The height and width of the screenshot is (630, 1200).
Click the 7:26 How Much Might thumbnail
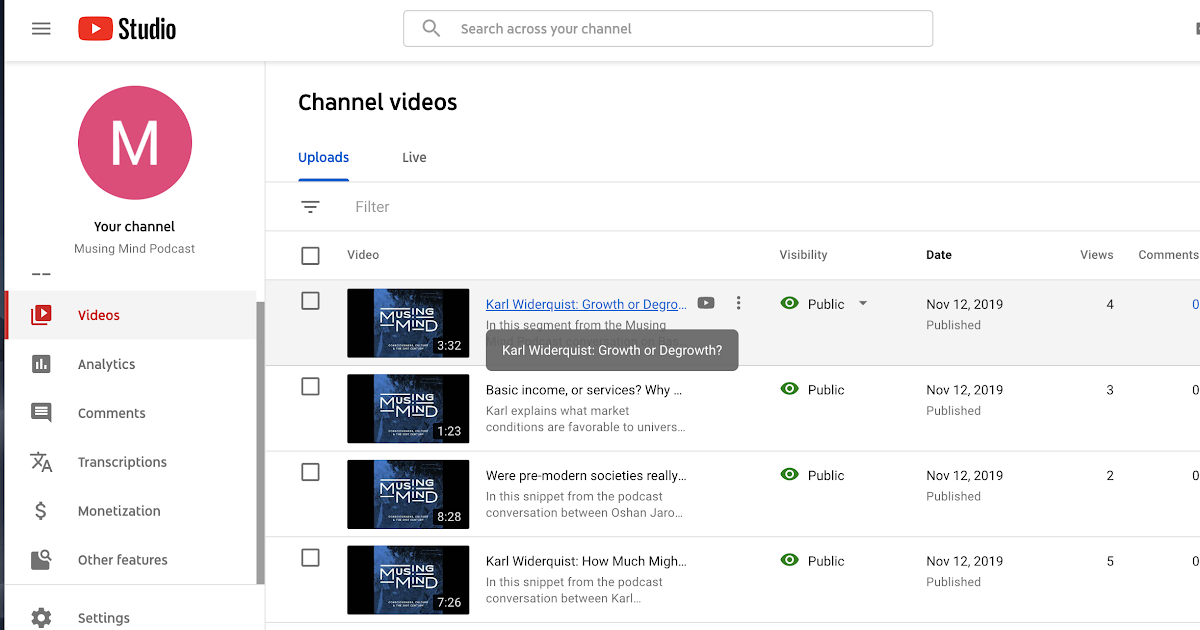point(408,580)
